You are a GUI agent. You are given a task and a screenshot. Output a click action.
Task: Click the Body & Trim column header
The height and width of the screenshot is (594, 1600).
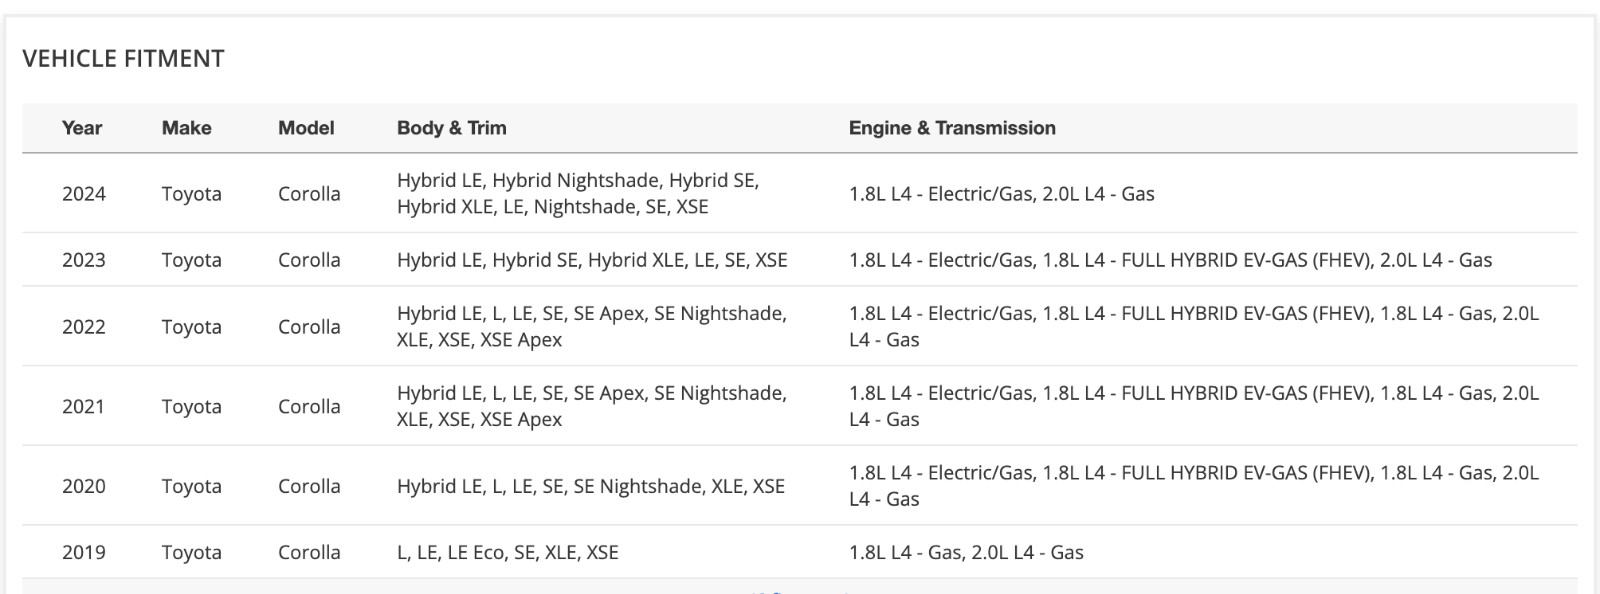coord(451,128)
